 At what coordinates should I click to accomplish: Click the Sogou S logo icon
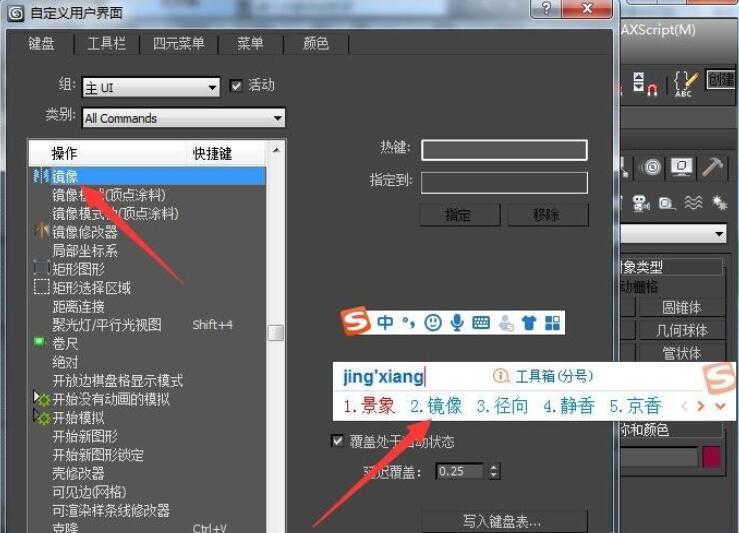(356, 321)
